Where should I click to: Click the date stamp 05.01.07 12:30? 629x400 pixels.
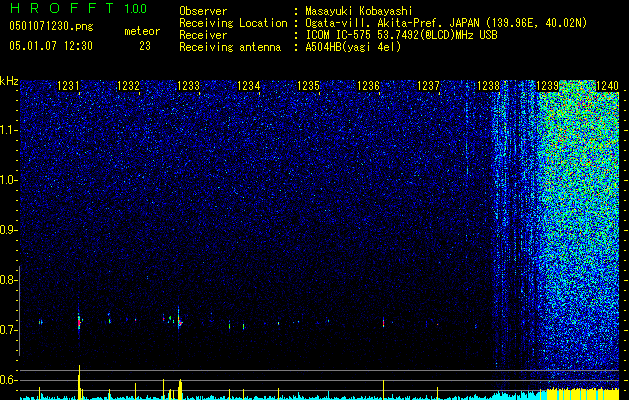(51, 46)
